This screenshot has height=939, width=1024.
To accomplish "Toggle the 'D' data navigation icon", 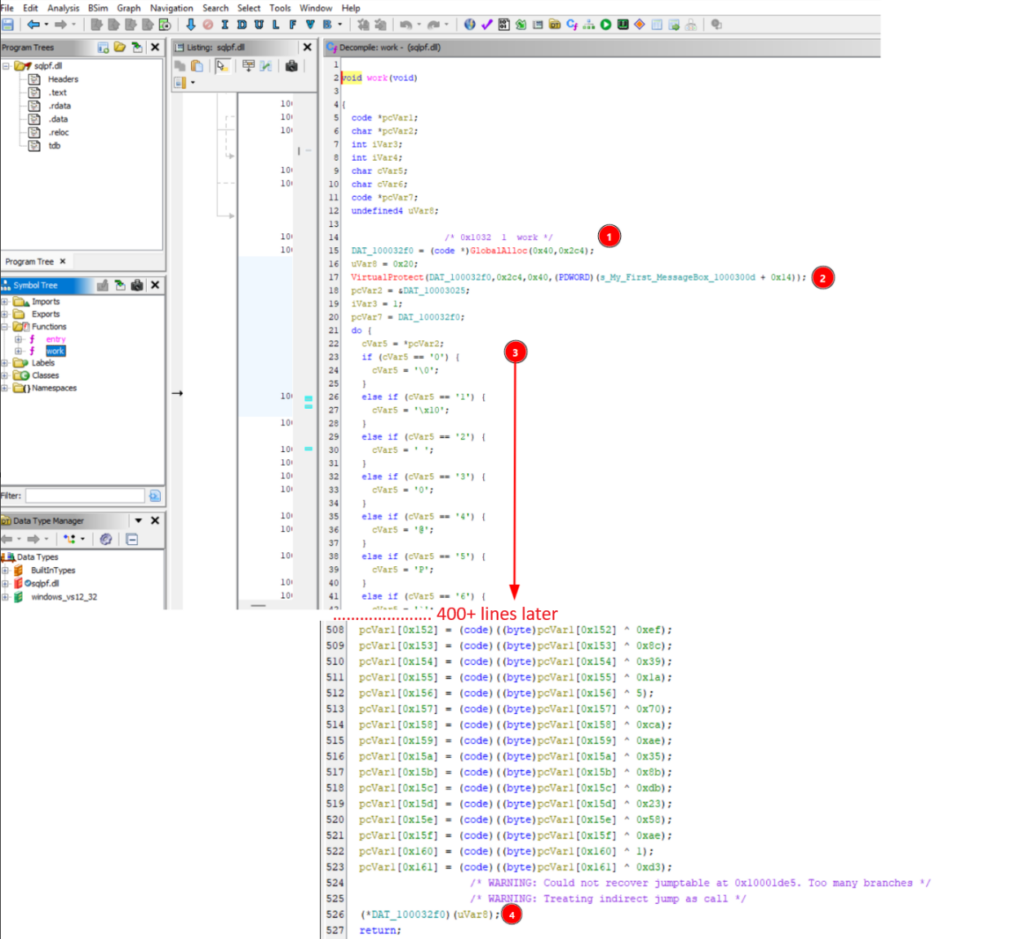I will (x=242, y=25).
